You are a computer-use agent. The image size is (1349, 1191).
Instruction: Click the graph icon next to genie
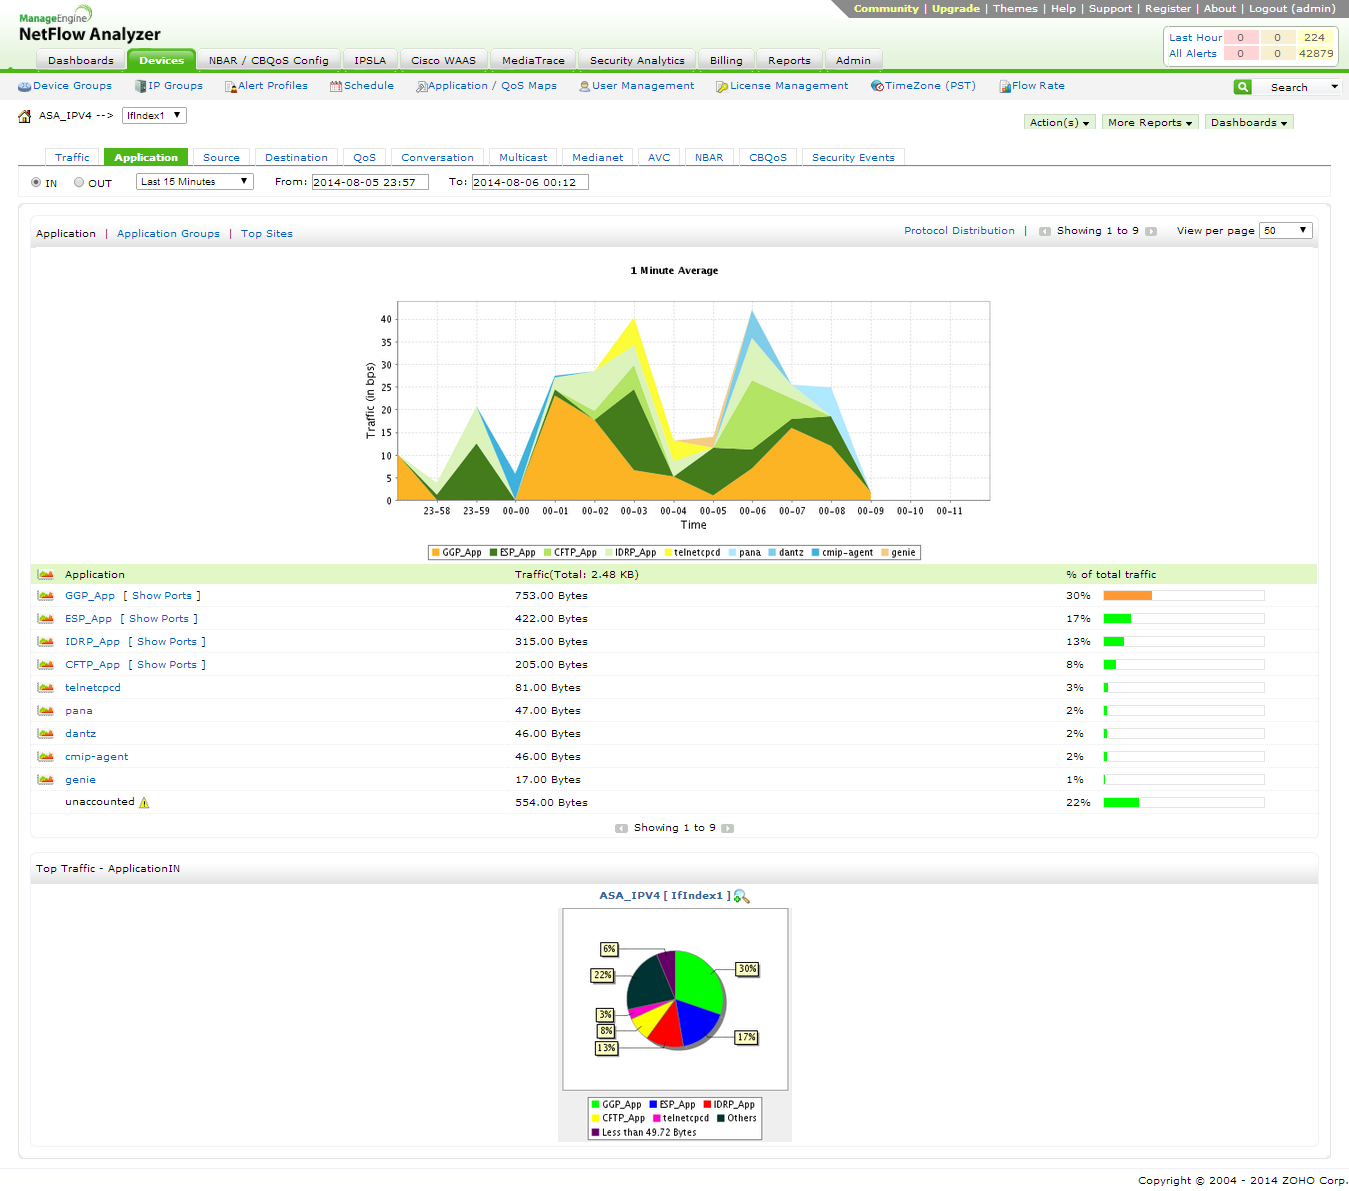46,780
